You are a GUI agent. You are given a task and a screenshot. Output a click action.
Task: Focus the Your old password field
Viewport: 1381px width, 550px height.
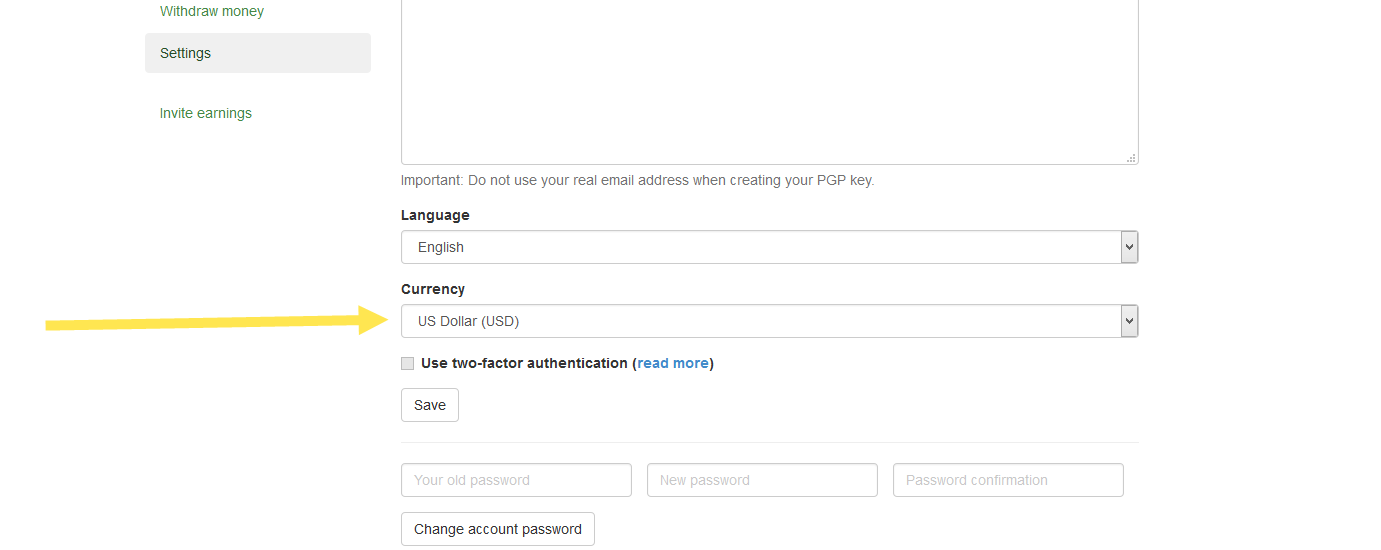516,480
